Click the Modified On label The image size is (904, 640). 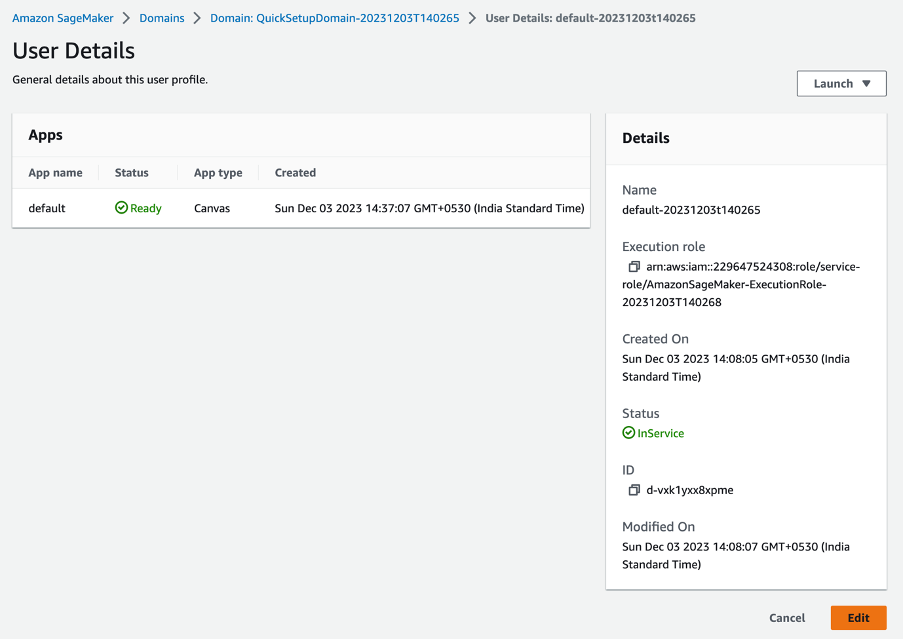click(658, 526)
